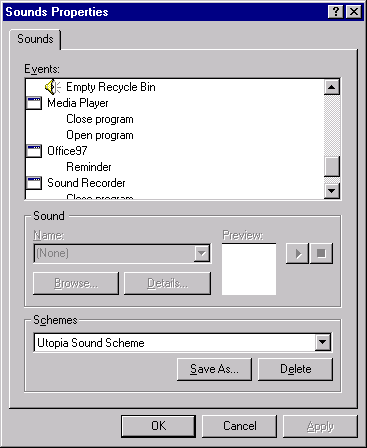Click the speaker icon beside Empty Recycle Bin
This screenshot has width=367, height=448.
pyautogui.click(x=53, y=87)
